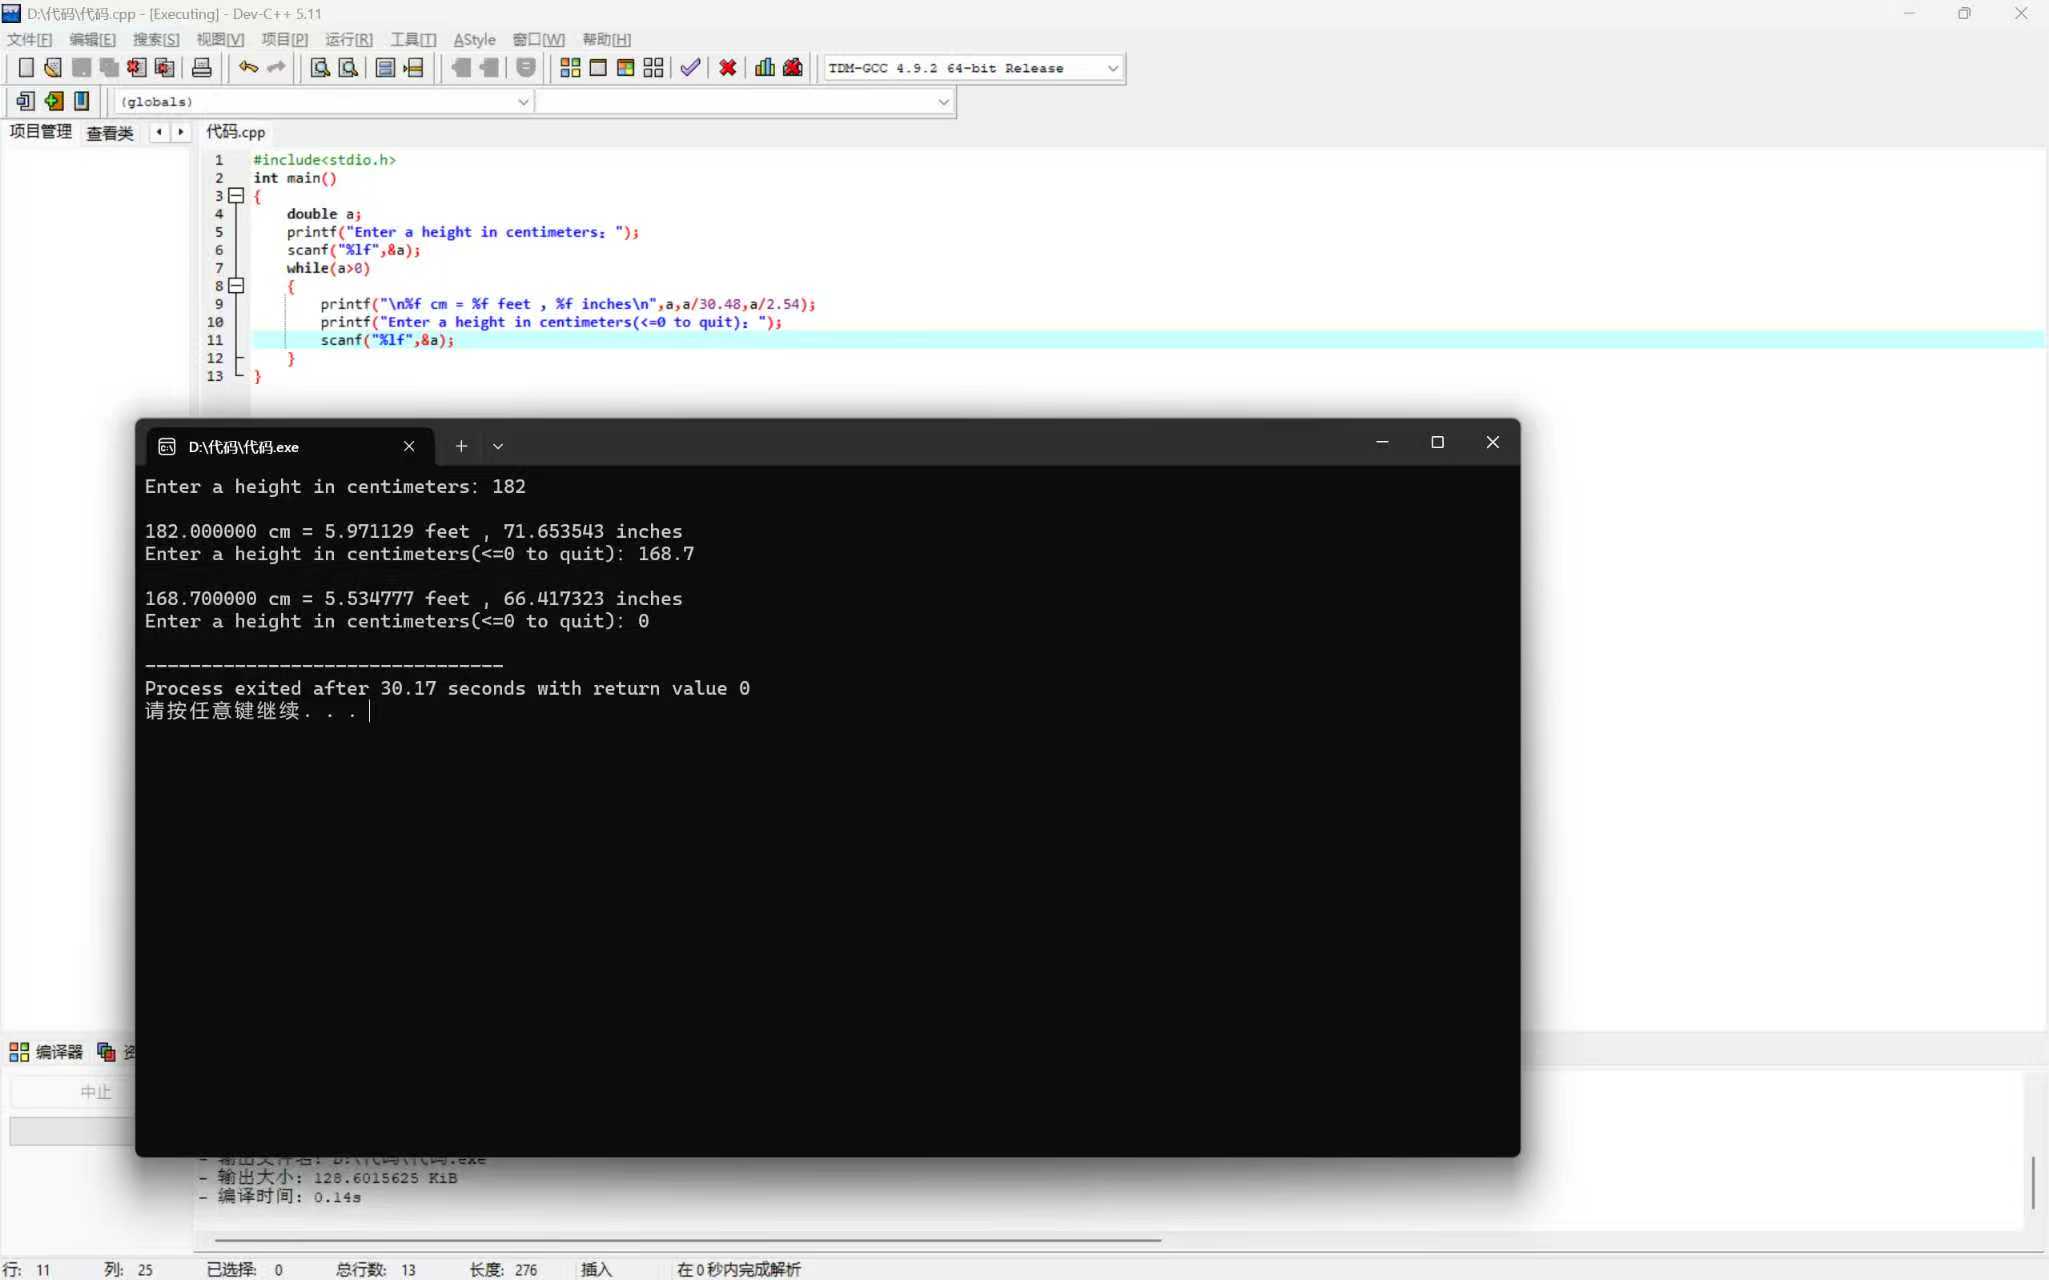Click the Syntax check checkmark icon
Image resolution: width=2049 pixels, height=1280 pixels.
coord(690,67)
